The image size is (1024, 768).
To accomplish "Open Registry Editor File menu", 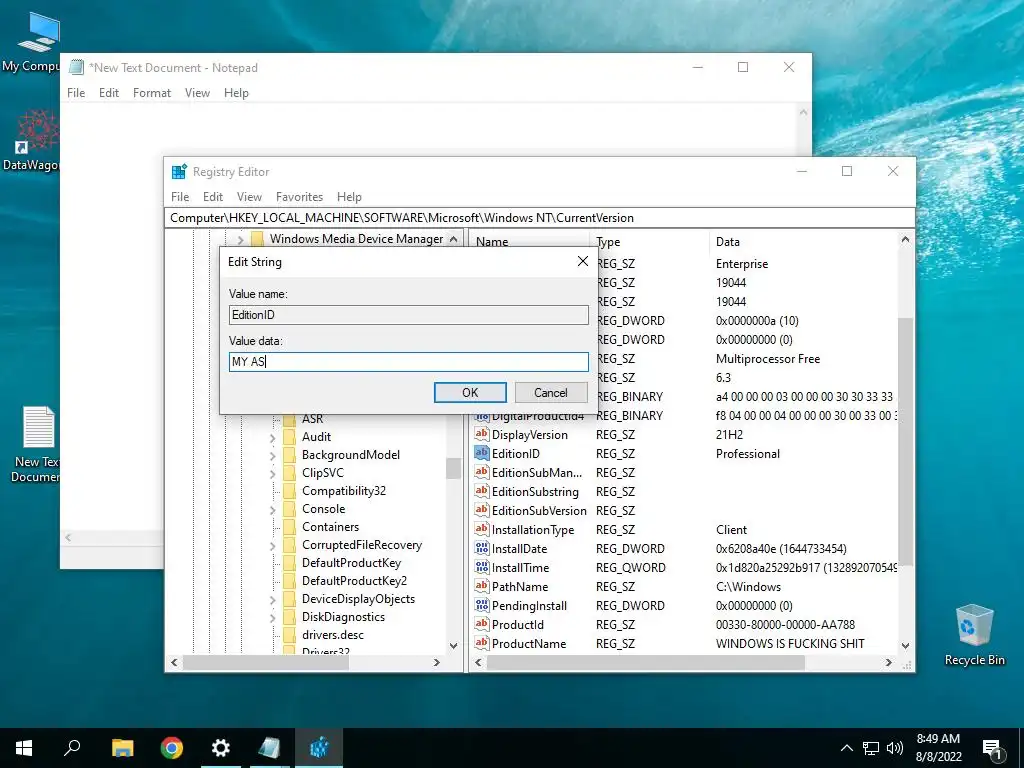I will (x=180, y=197).
